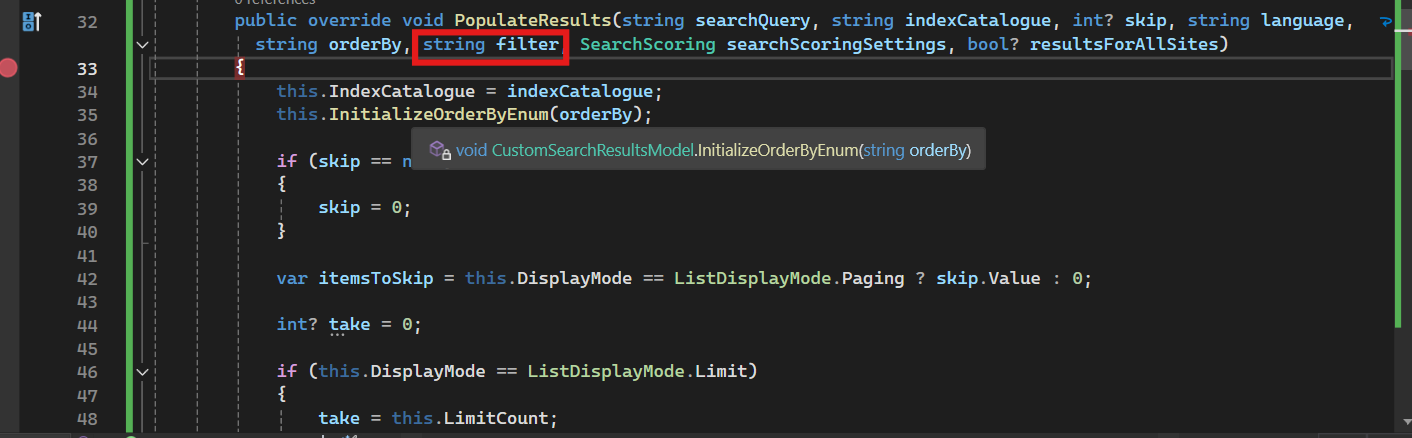This screenshot has height=438, width=1412.
Task: Collapse the line 37 if-skip block
Action: pyautogui.click(x=143, y=161)
